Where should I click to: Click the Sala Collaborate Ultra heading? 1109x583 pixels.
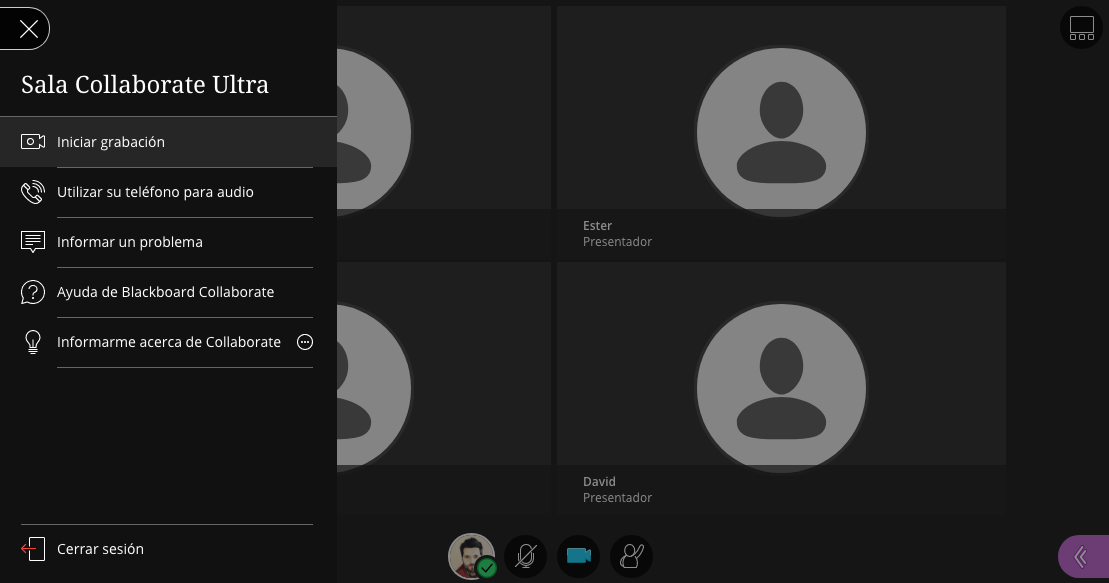(145, 84)
